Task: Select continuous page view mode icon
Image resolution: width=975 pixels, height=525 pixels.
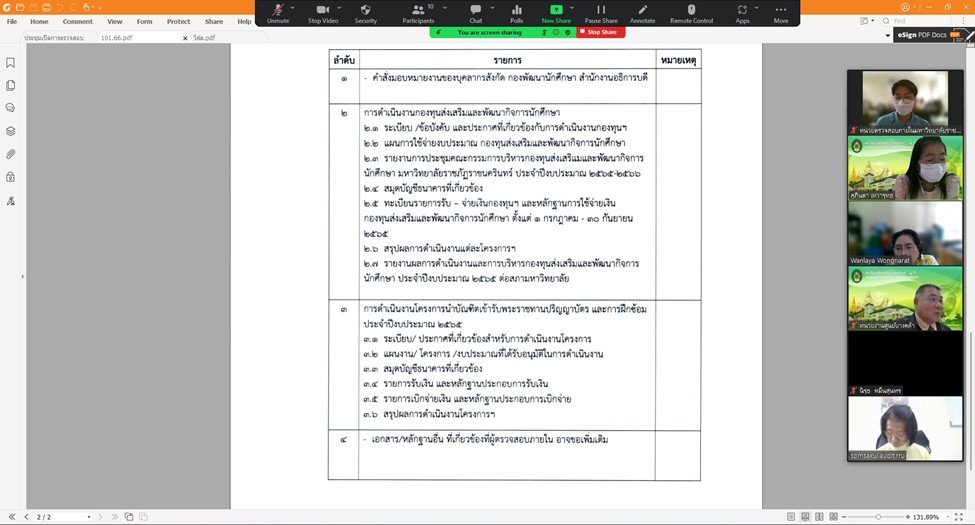Action: 805,517
